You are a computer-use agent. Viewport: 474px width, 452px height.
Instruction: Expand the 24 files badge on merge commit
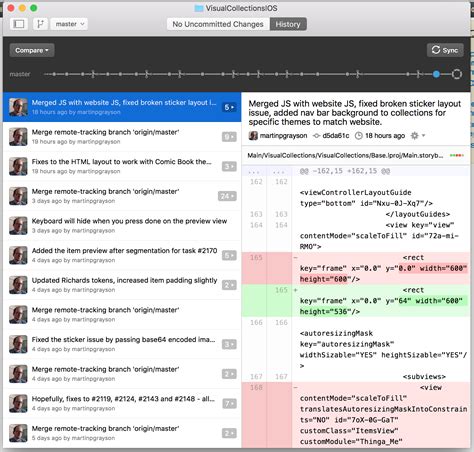[227, 196]
